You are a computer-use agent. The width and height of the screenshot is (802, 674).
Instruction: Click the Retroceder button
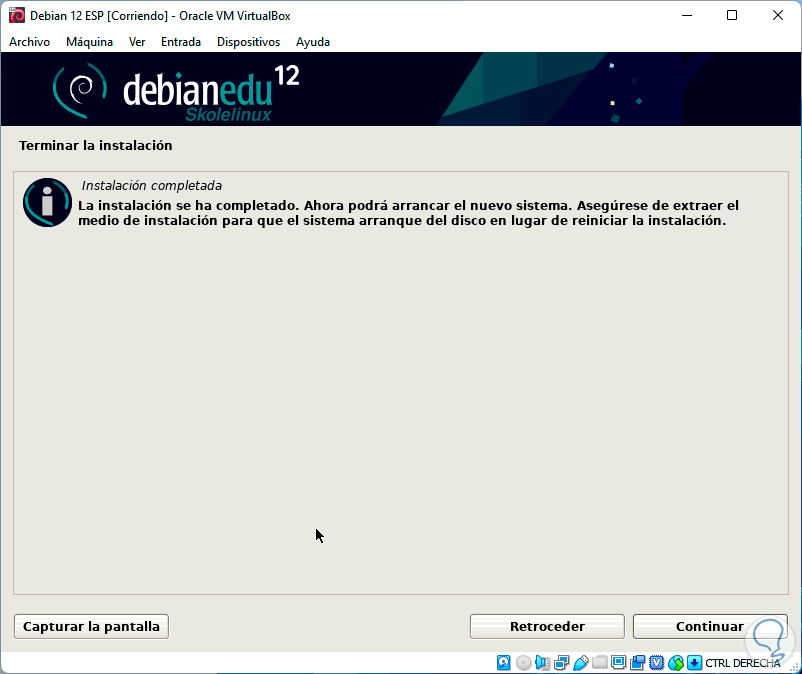[547, 626]
